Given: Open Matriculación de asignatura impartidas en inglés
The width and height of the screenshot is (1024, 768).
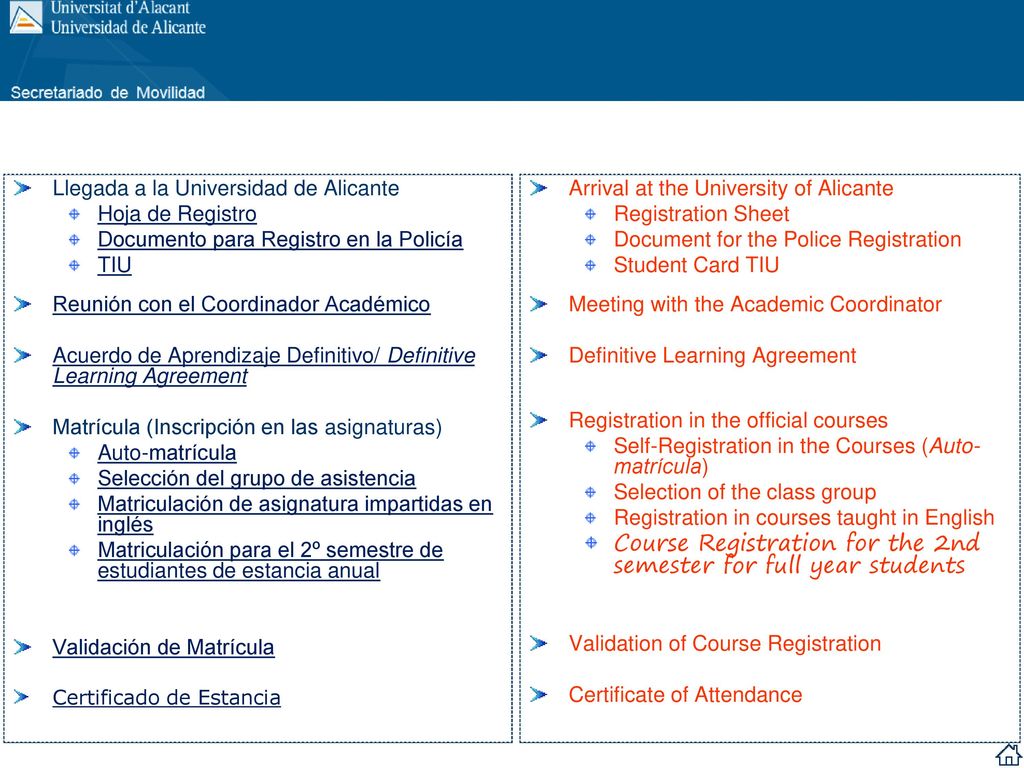Looking at the screenshot, I should pos(295,514).
